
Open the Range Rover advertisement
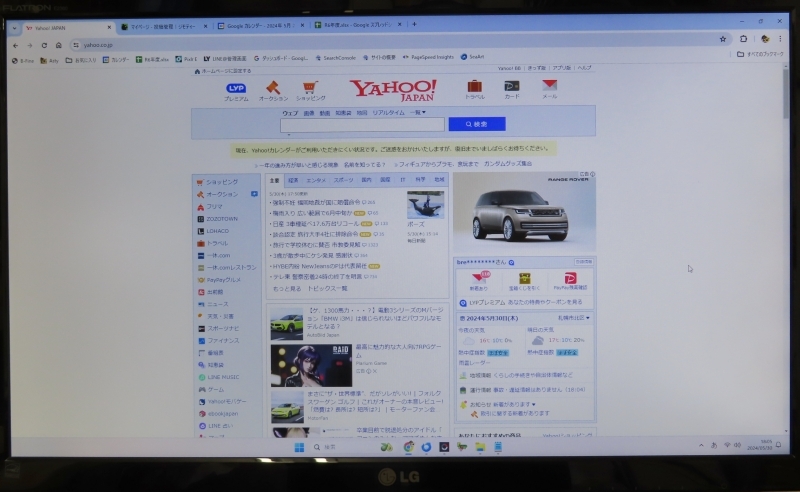[524, 212]
